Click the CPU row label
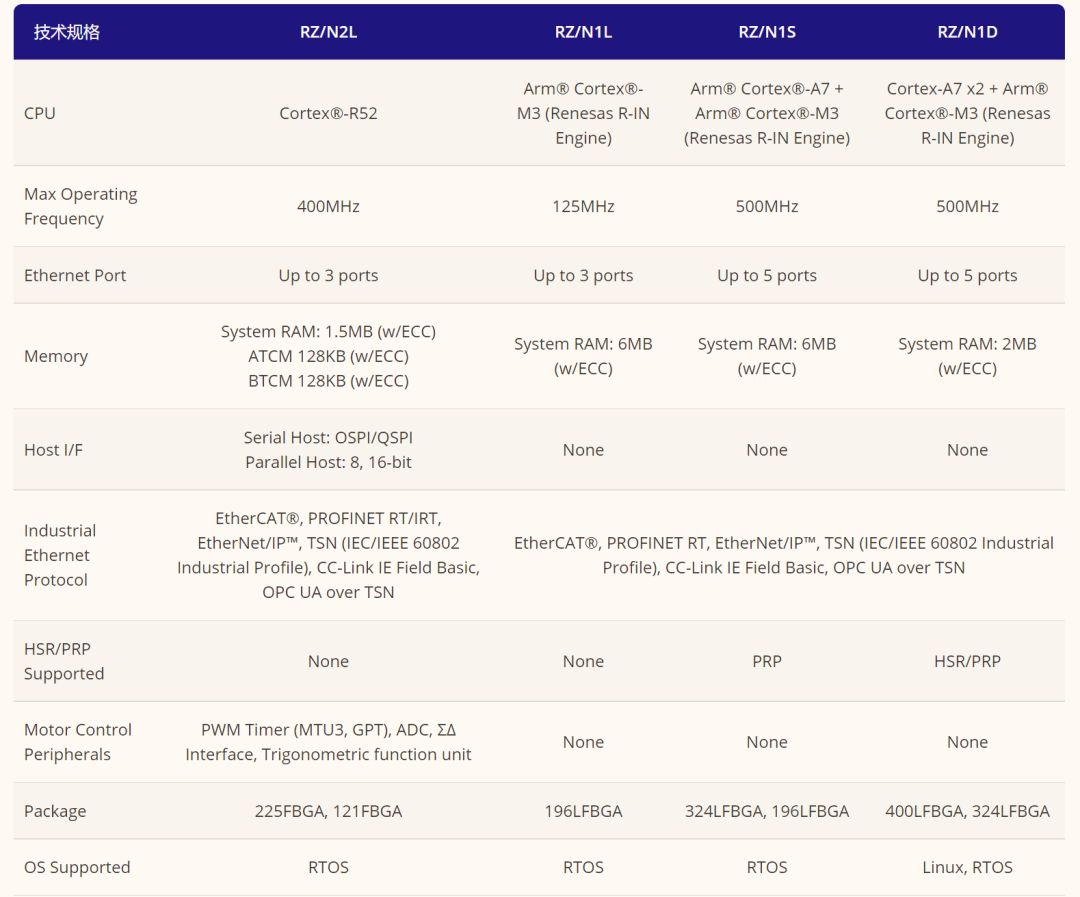The height and width of the screenshot is (897, 1080). point(40,113)
